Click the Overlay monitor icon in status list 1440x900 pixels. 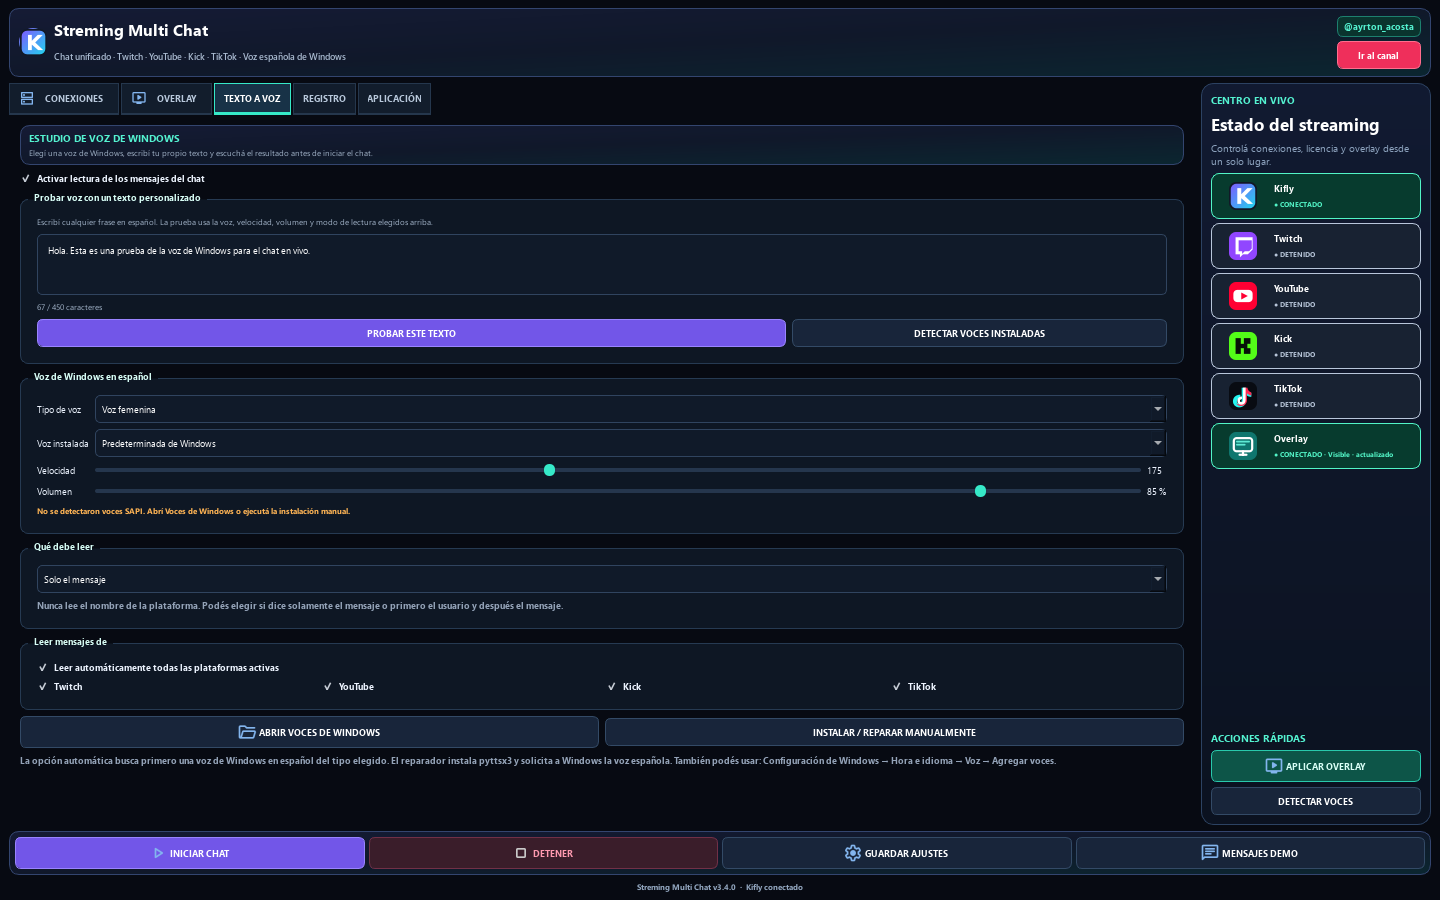(1243, 446)
